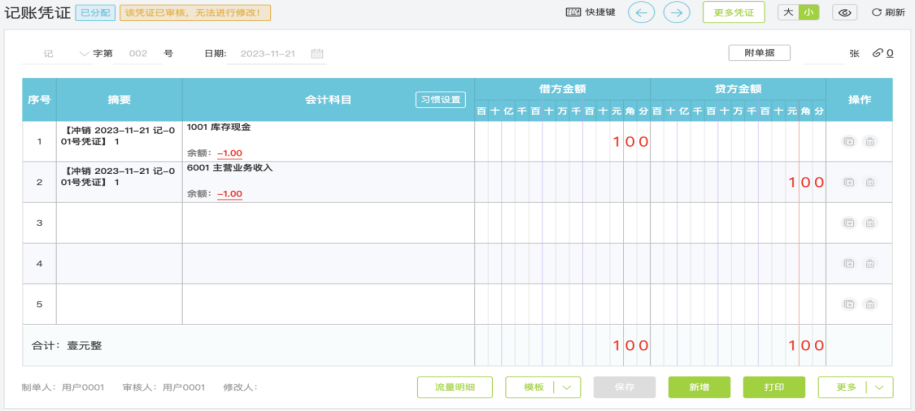Click the attachment paperclip link icon
The width and height of the screenshot is (915, 411).
[x=878, y=53]
